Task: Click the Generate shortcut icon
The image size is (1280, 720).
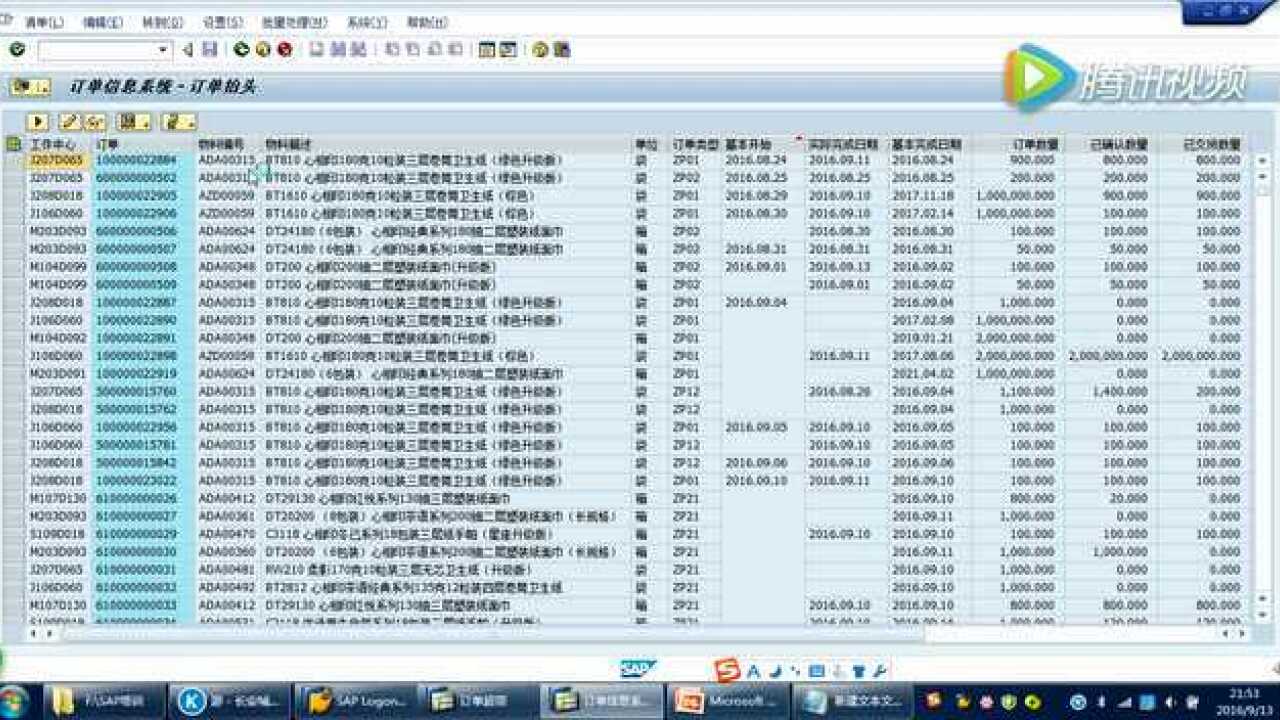Action: 509,49
